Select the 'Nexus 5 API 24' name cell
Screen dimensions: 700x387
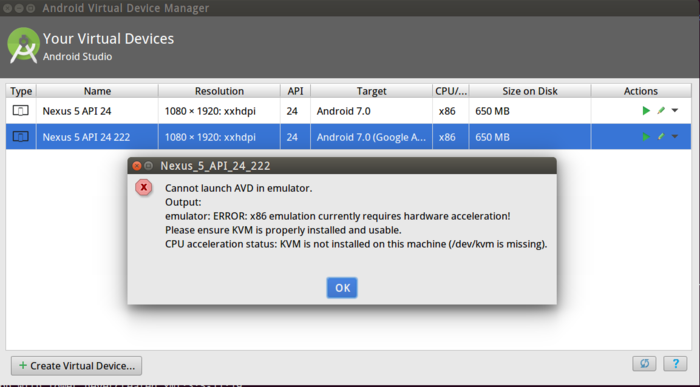(97, 111)
